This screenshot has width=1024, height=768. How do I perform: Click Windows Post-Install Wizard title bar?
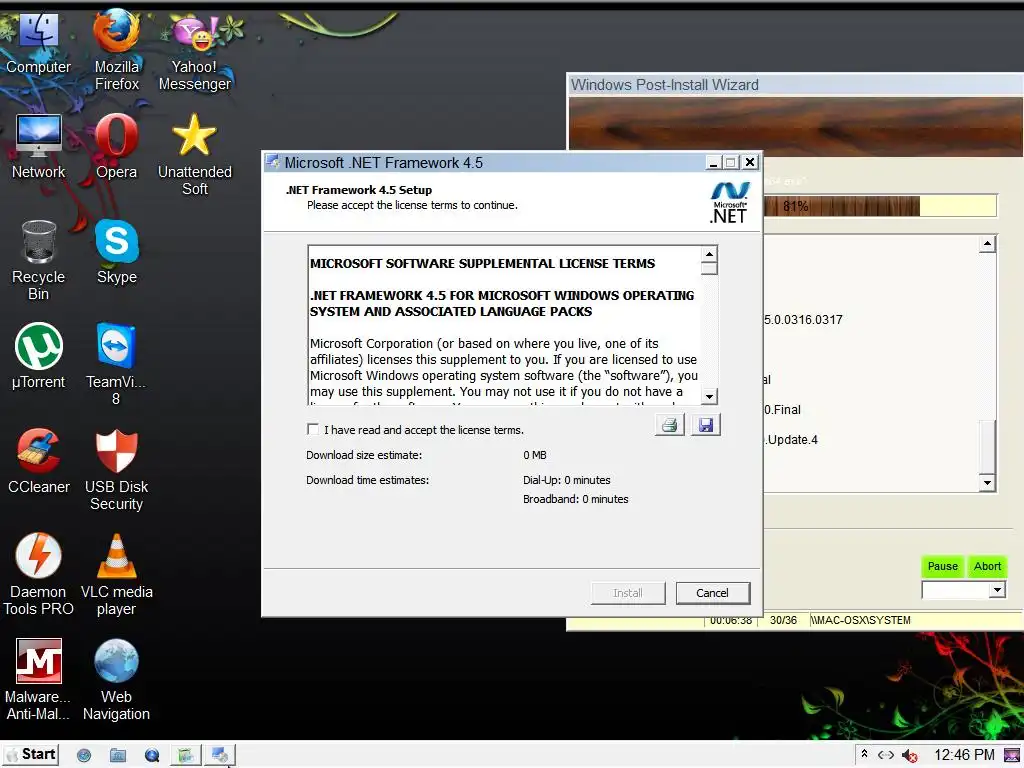pos(795,85)
